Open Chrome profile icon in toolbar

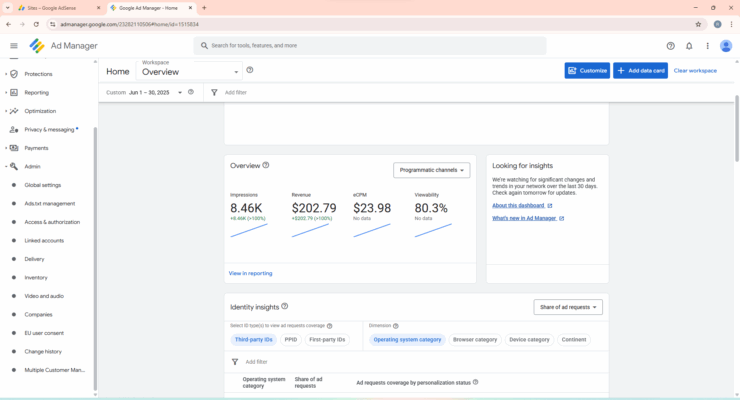717,24
